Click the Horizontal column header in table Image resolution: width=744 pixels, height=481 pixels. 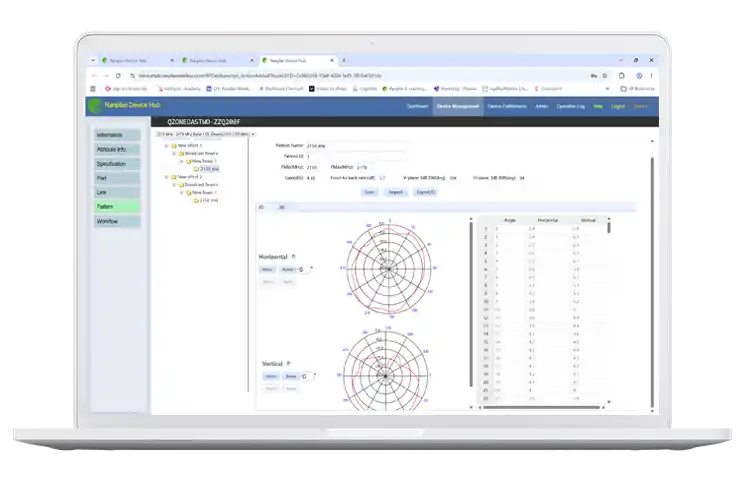click(548, 220)
